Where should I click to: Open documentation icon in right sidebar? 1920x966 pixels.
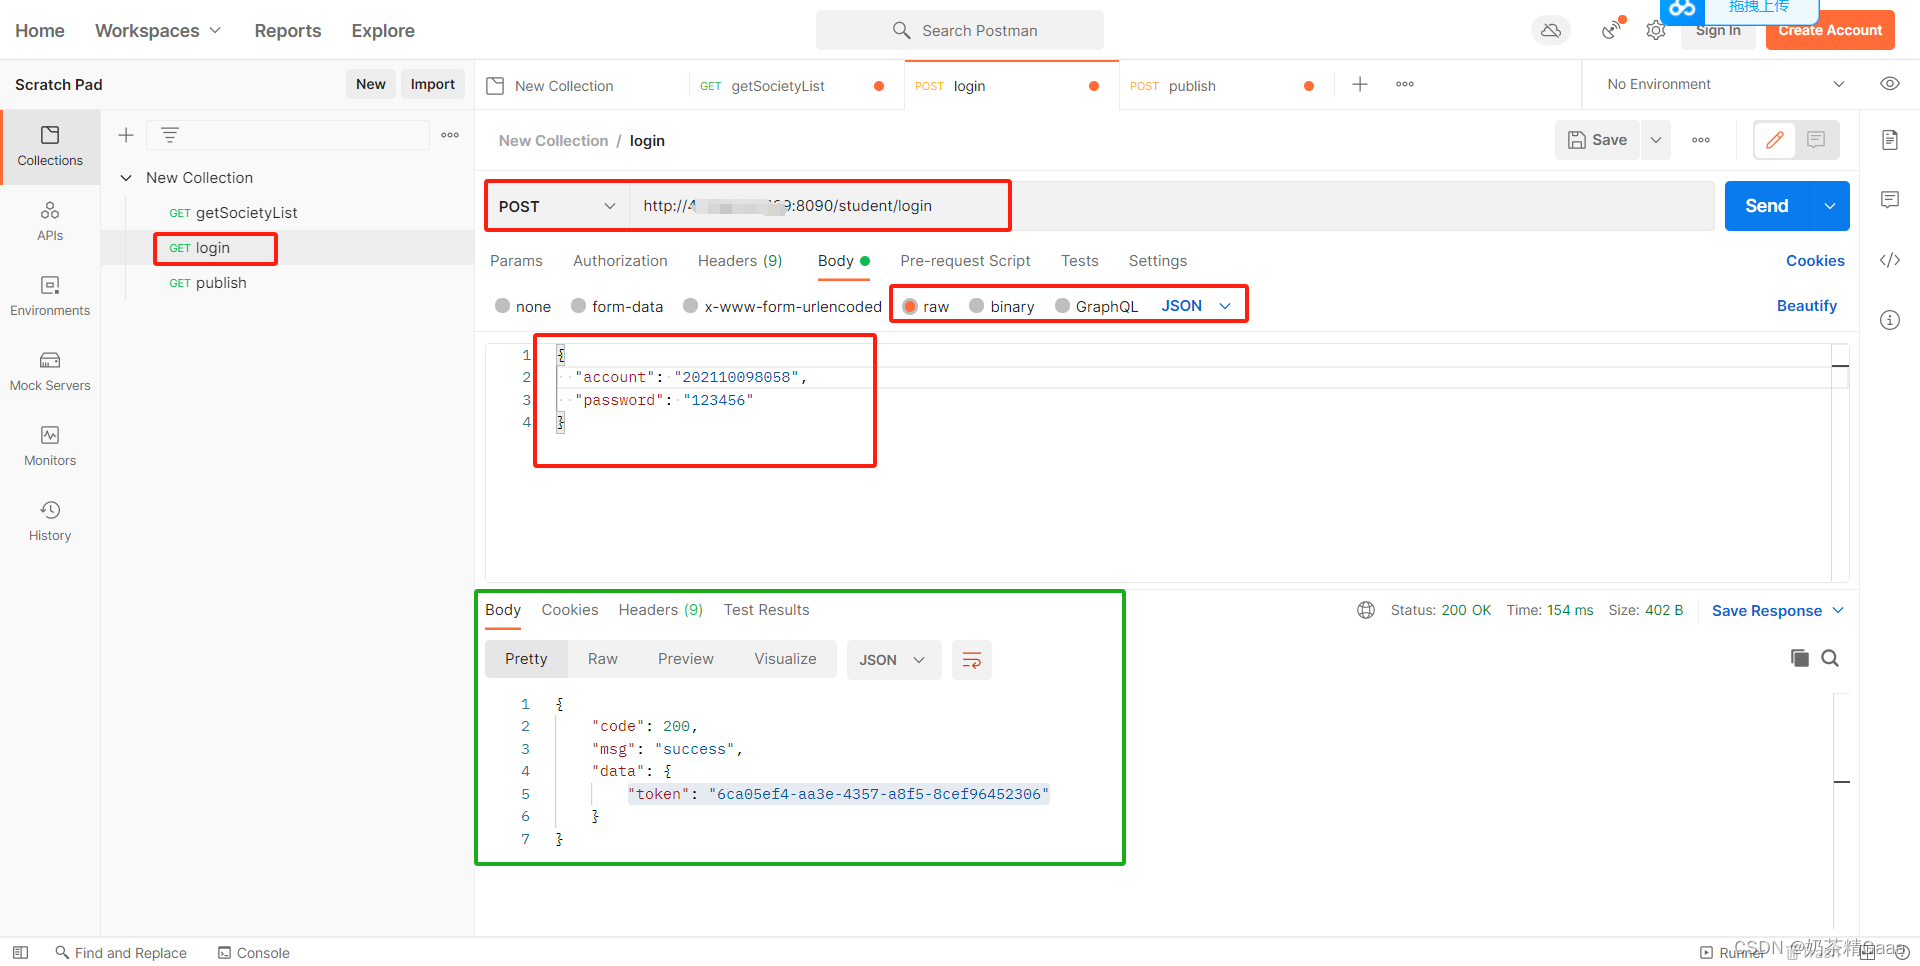(1890, 140)
